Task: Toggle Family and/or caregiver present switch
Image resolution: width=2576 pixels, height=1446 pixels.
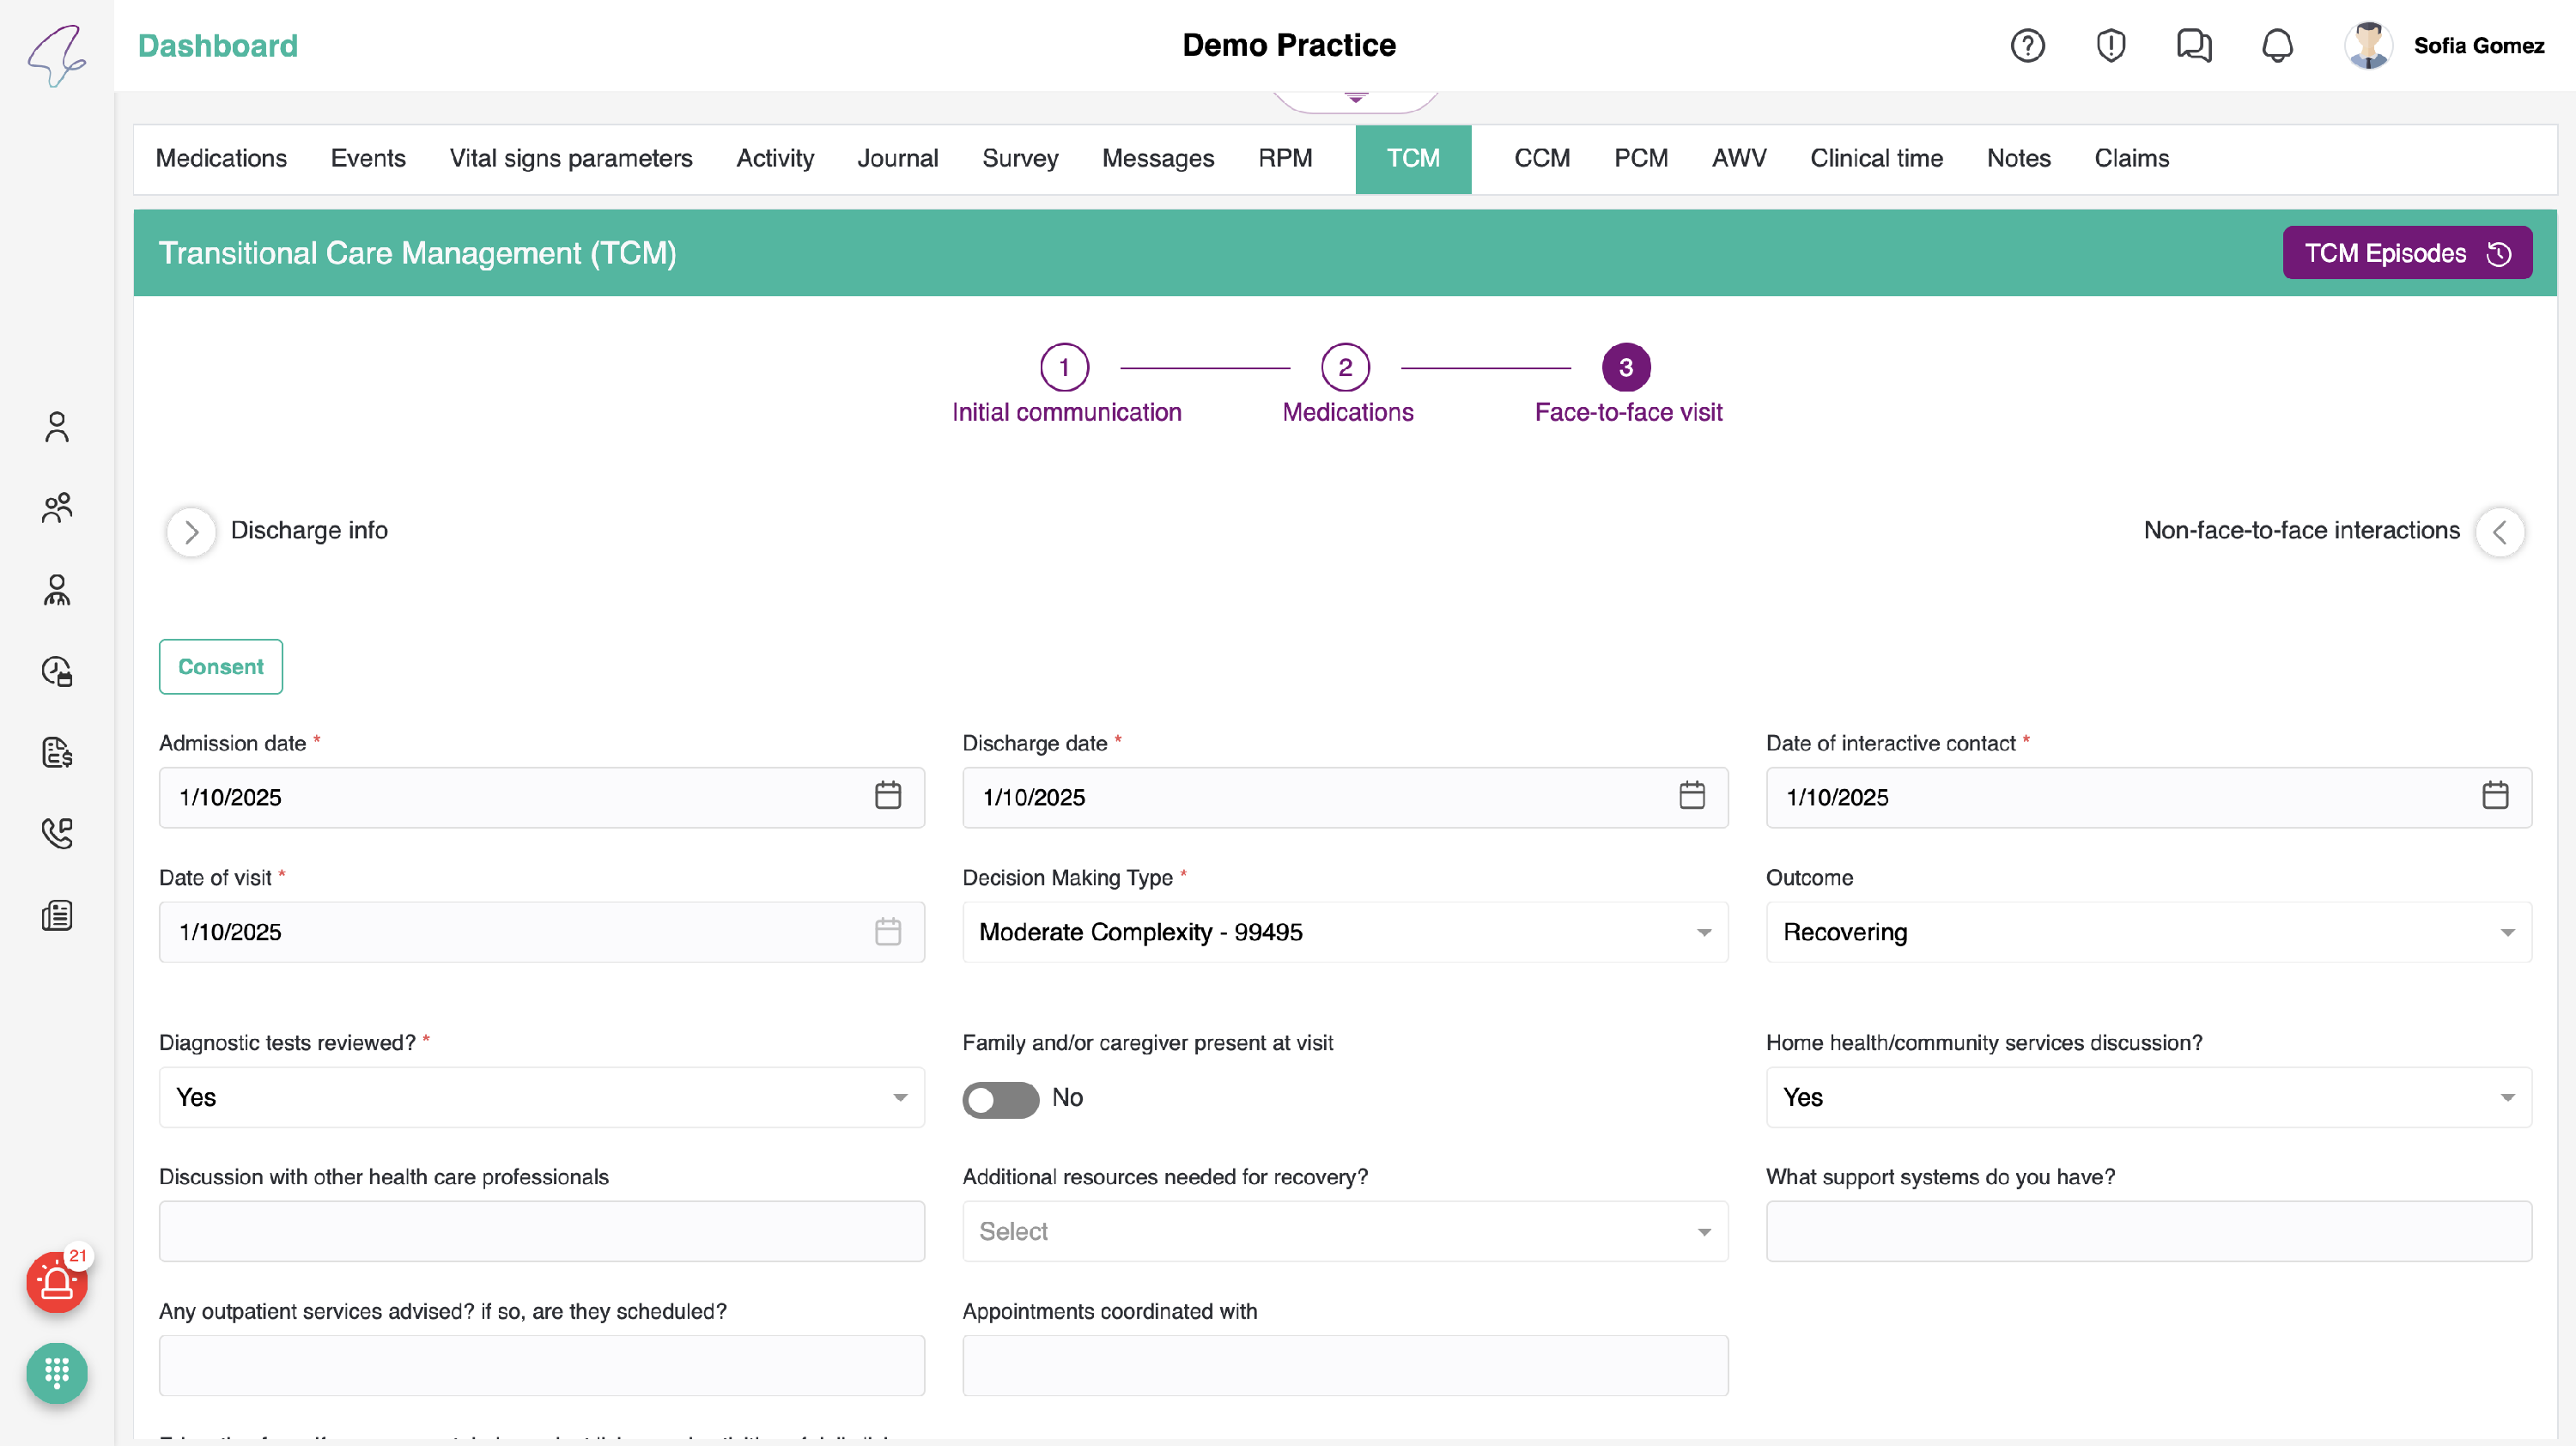Action: [x=1000, y=1099]
